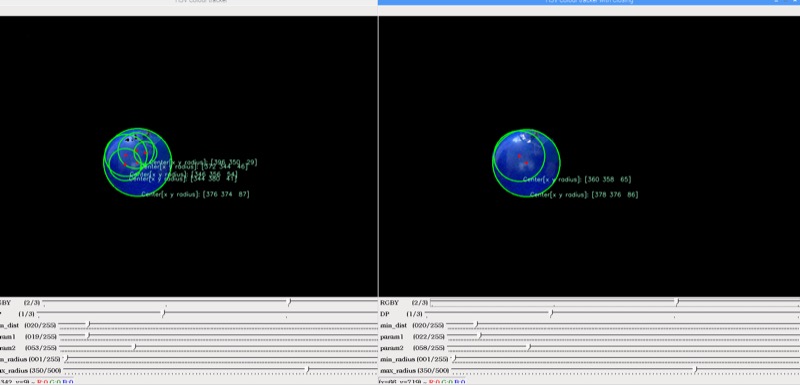Click param2 slider handle in the right window
Screen dimensions: 800x385
coord(529,348)
